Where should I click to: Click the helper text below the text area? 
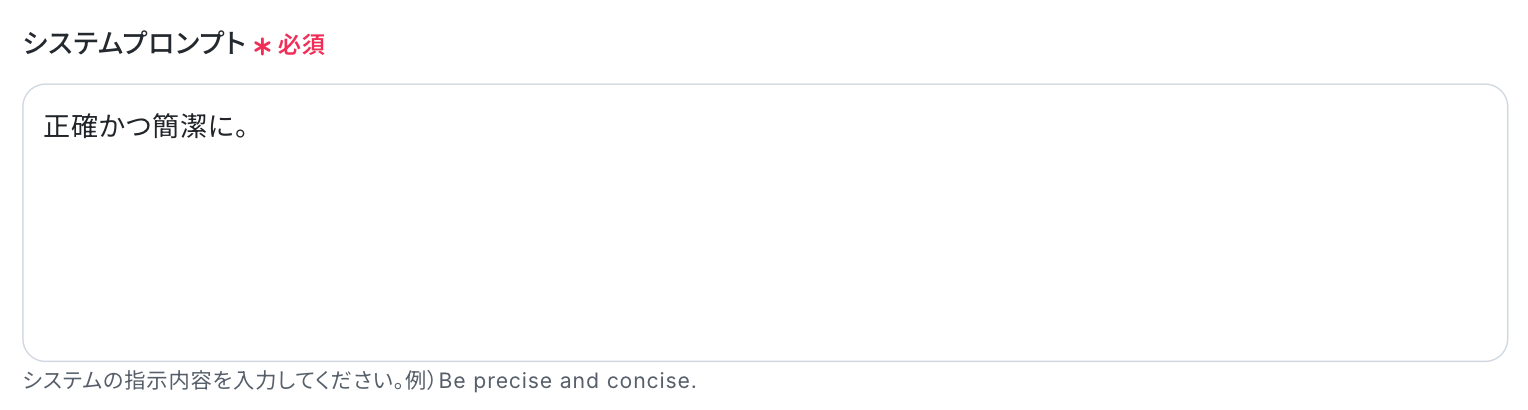pyautogui.click(x=359, y=381)
